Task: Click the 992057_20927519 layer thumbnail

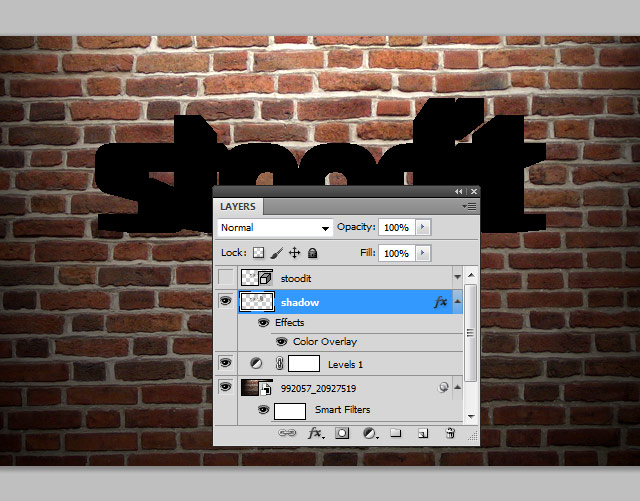Action: 257,387
